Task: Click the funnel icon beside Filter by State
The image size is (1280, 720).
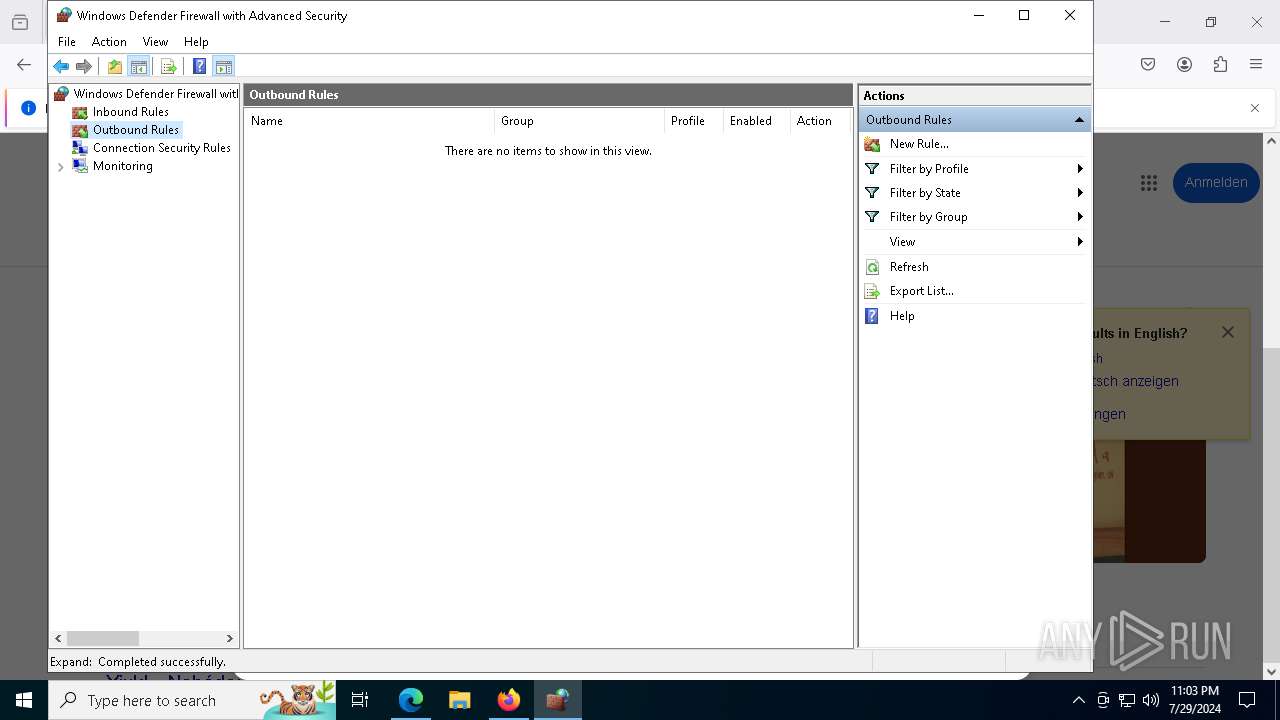Action: (x=872, y=193)
